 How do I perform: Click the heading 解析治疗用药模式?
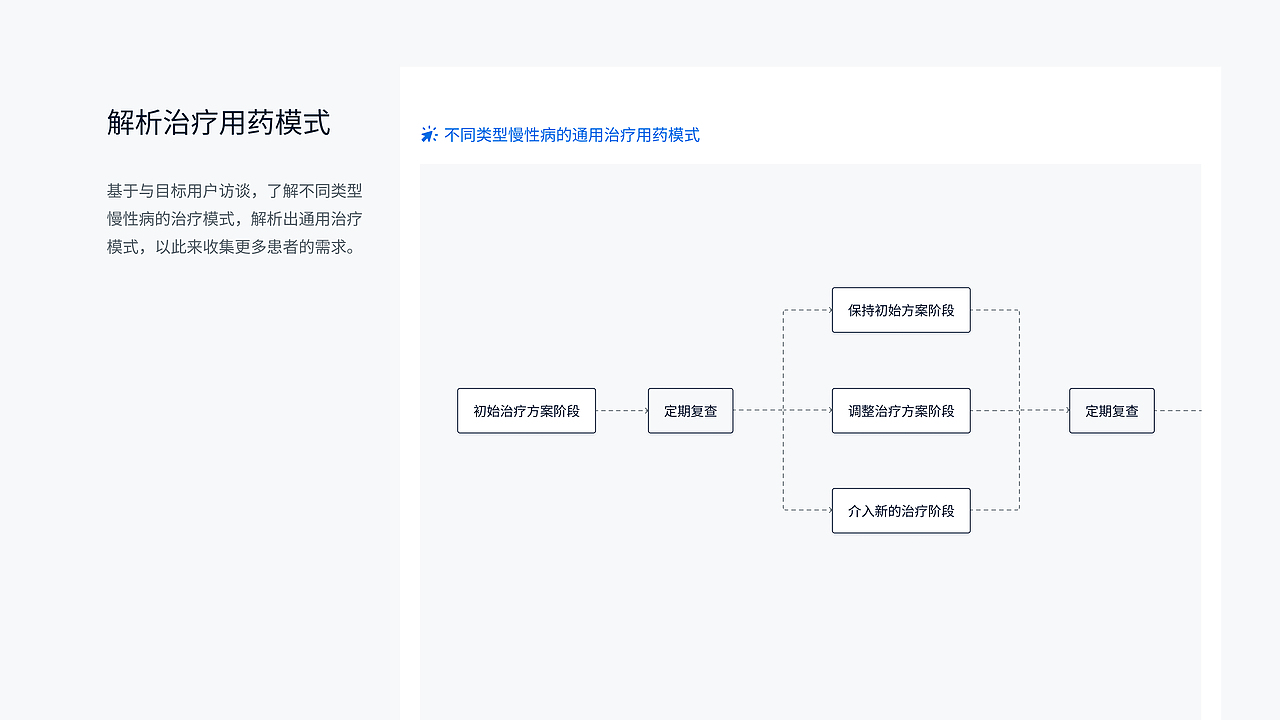point(218,123)
